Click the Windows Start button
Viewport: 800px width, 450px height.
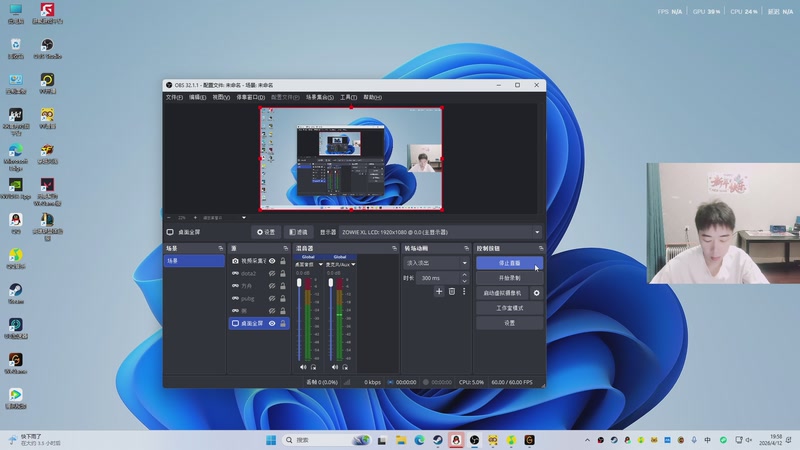271,440
